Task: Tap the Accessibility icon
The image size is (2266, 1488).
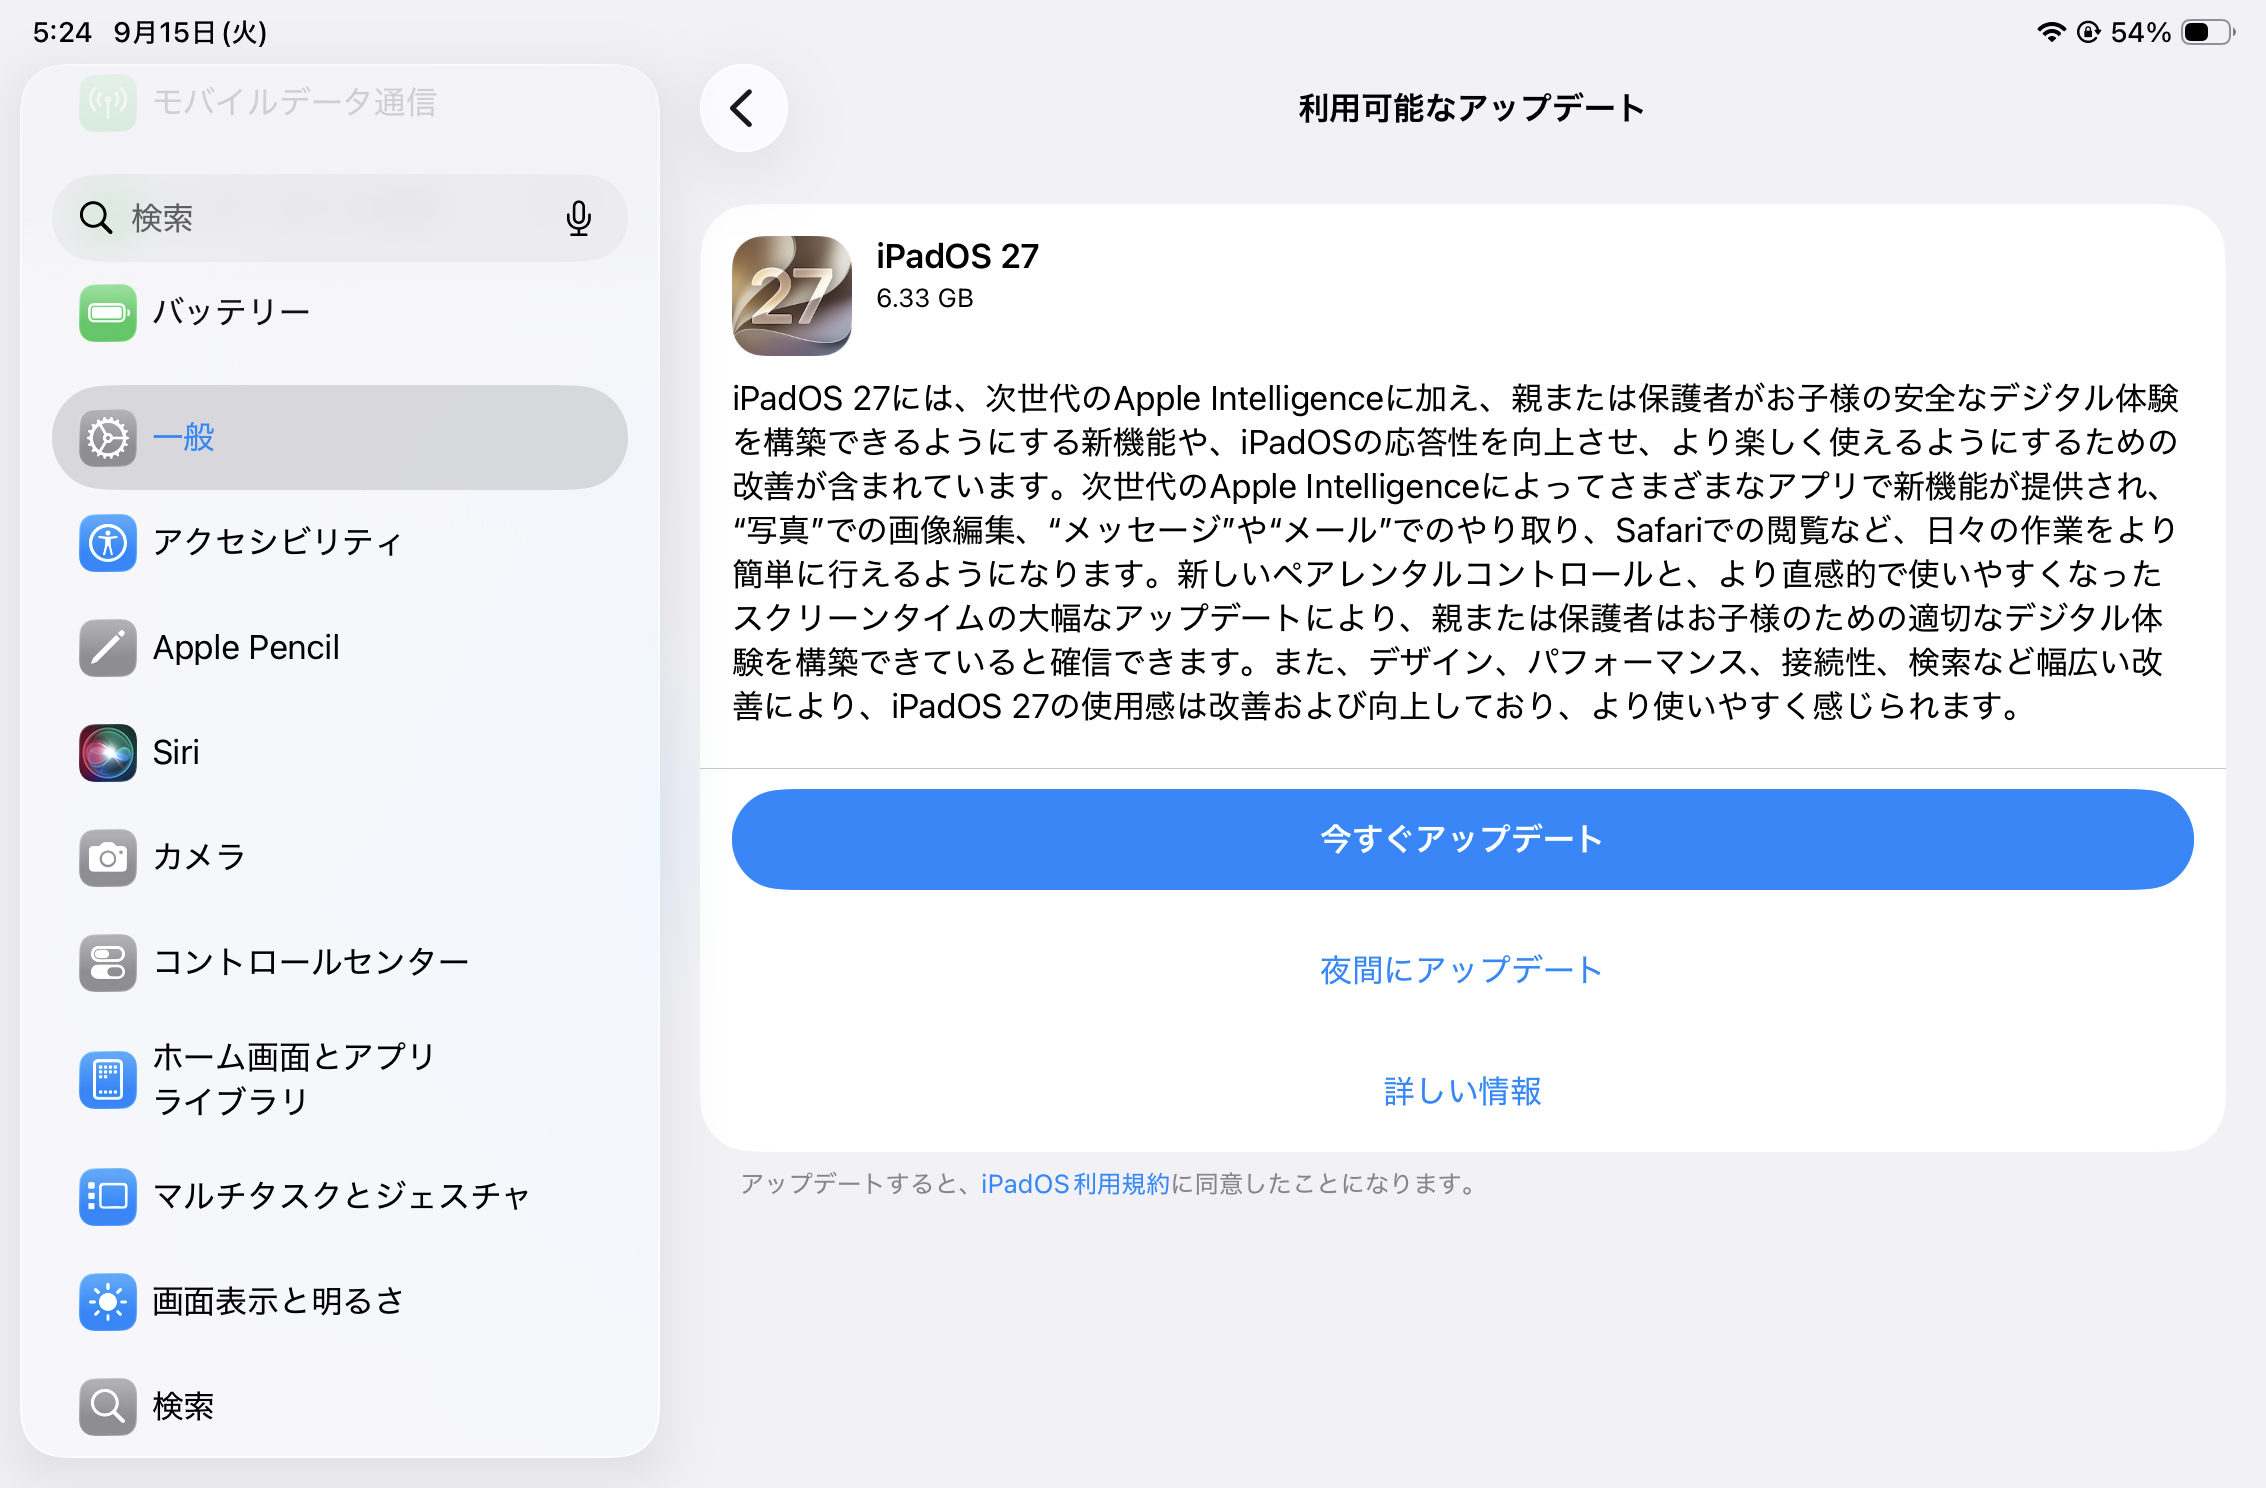Action: (x=108, y=543)
